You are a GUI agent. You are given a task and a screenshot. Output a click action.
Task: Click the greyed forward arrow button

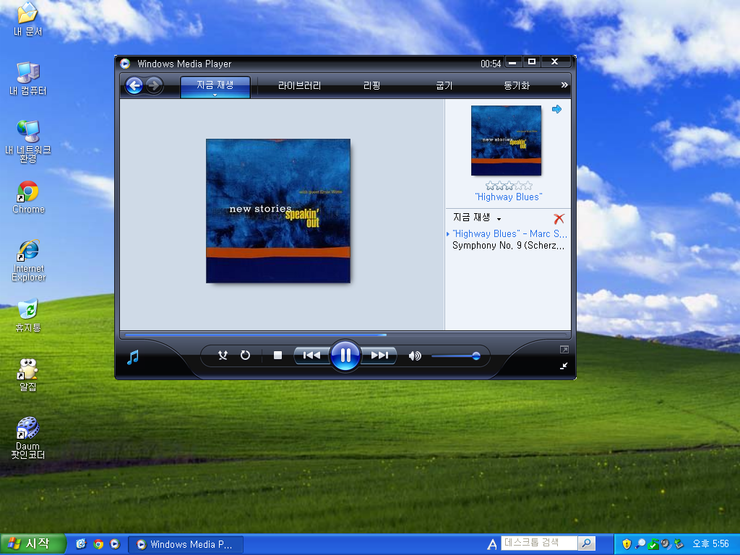(x=154, y=85)
